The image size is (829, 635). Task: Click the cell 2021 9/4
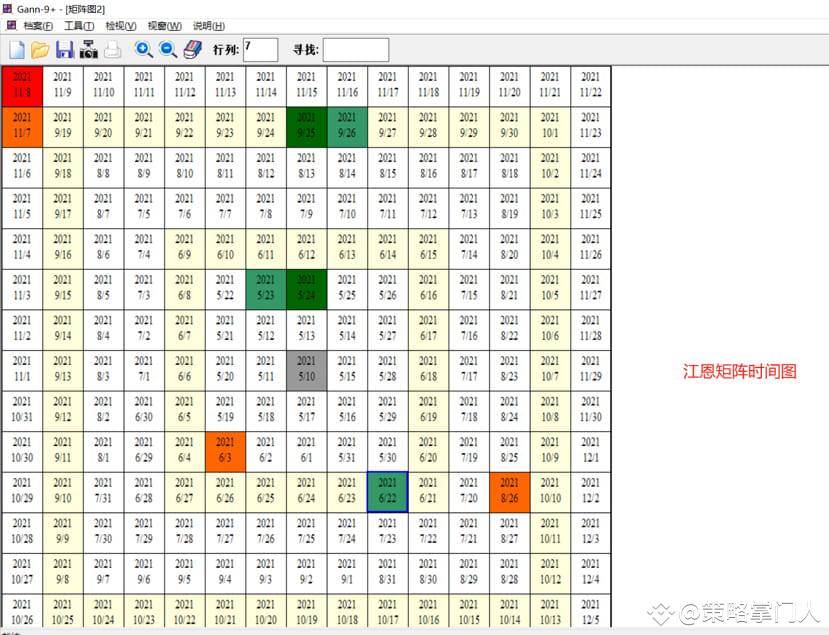point(225,574)
